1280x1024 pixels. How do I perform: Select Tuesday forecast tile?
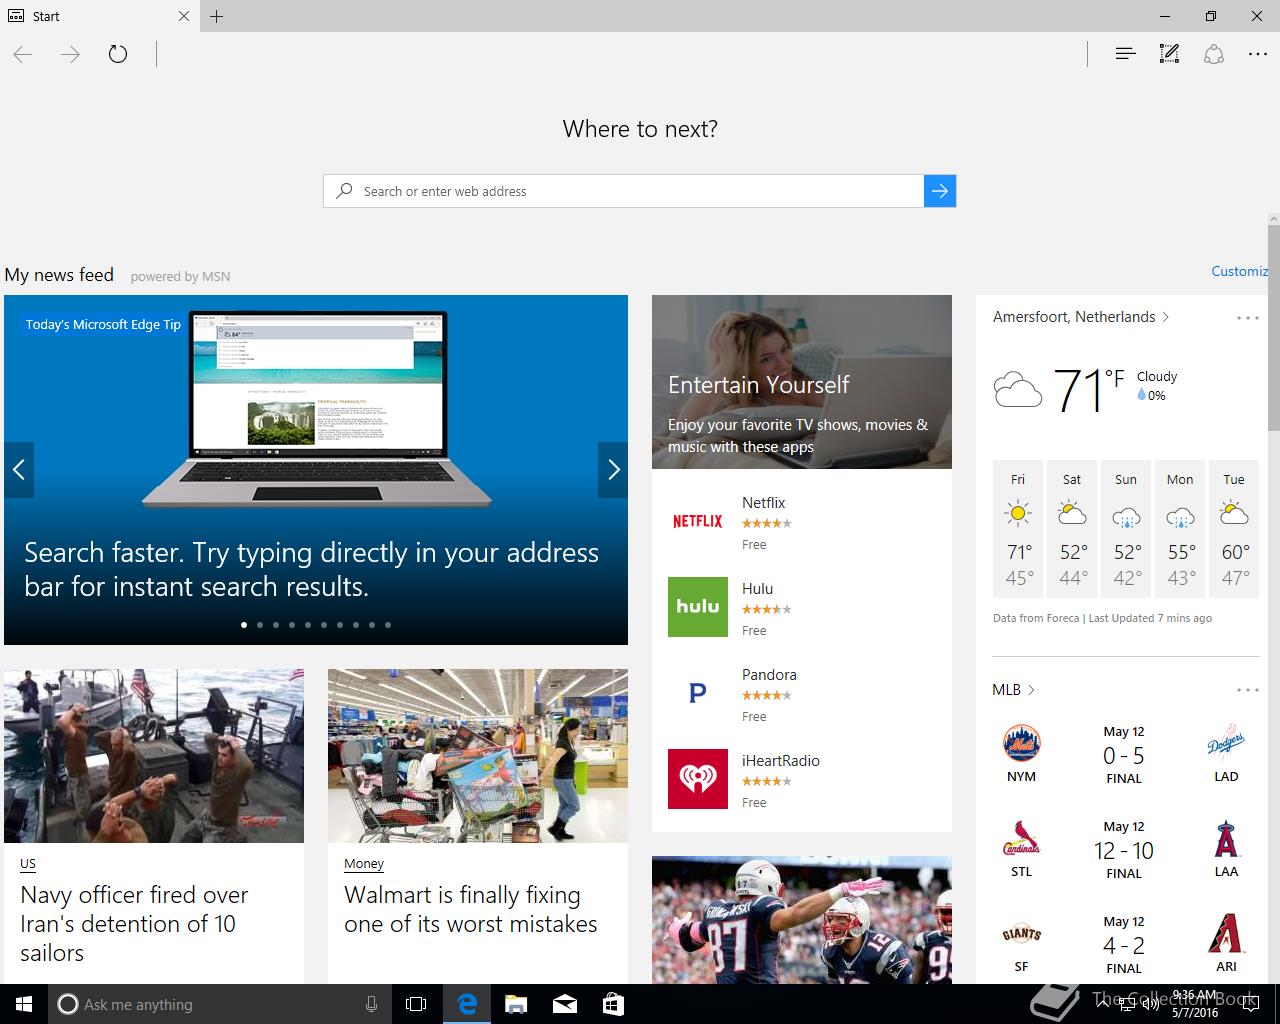click(x=1234, y=530)
